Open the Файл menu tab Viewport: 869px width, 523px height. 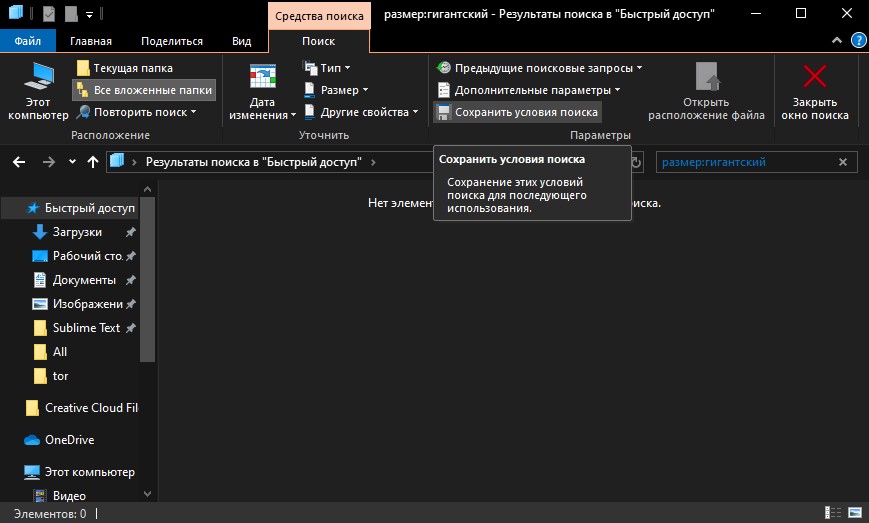click(x=28, y=41)
